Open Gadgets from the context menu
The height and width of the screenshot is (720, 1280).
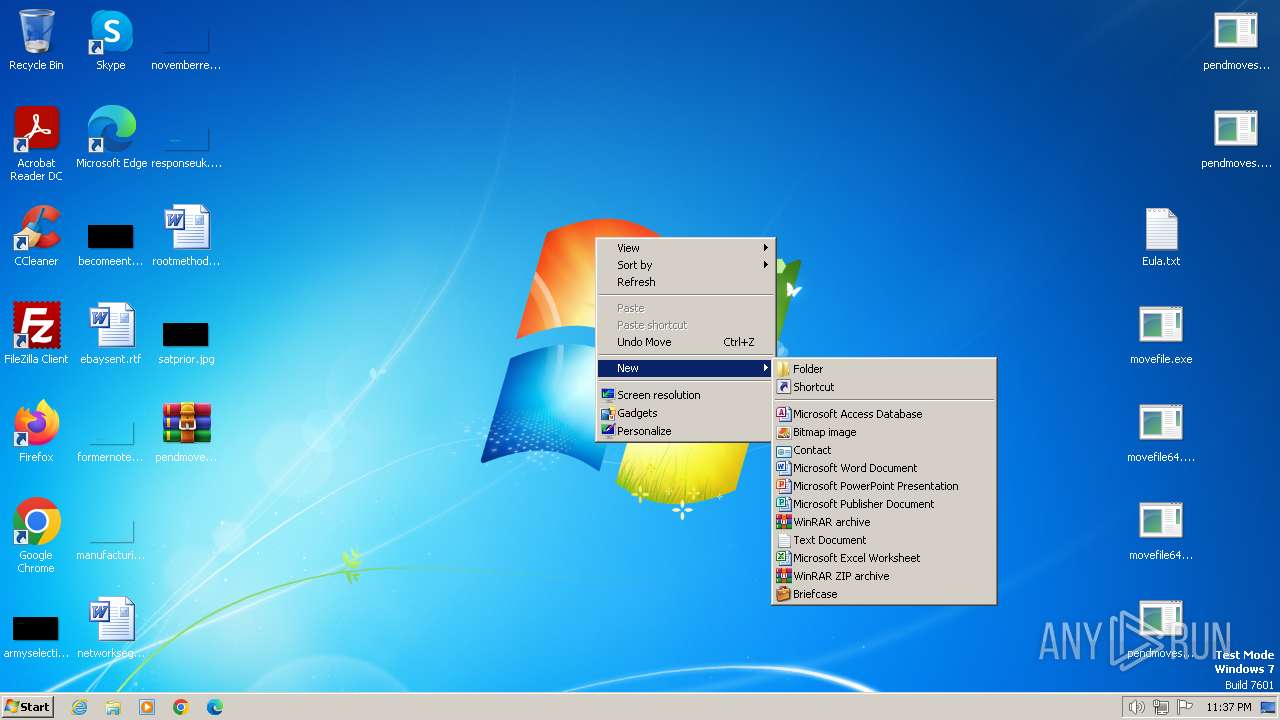pyautogui.click(x=685, y=413)
